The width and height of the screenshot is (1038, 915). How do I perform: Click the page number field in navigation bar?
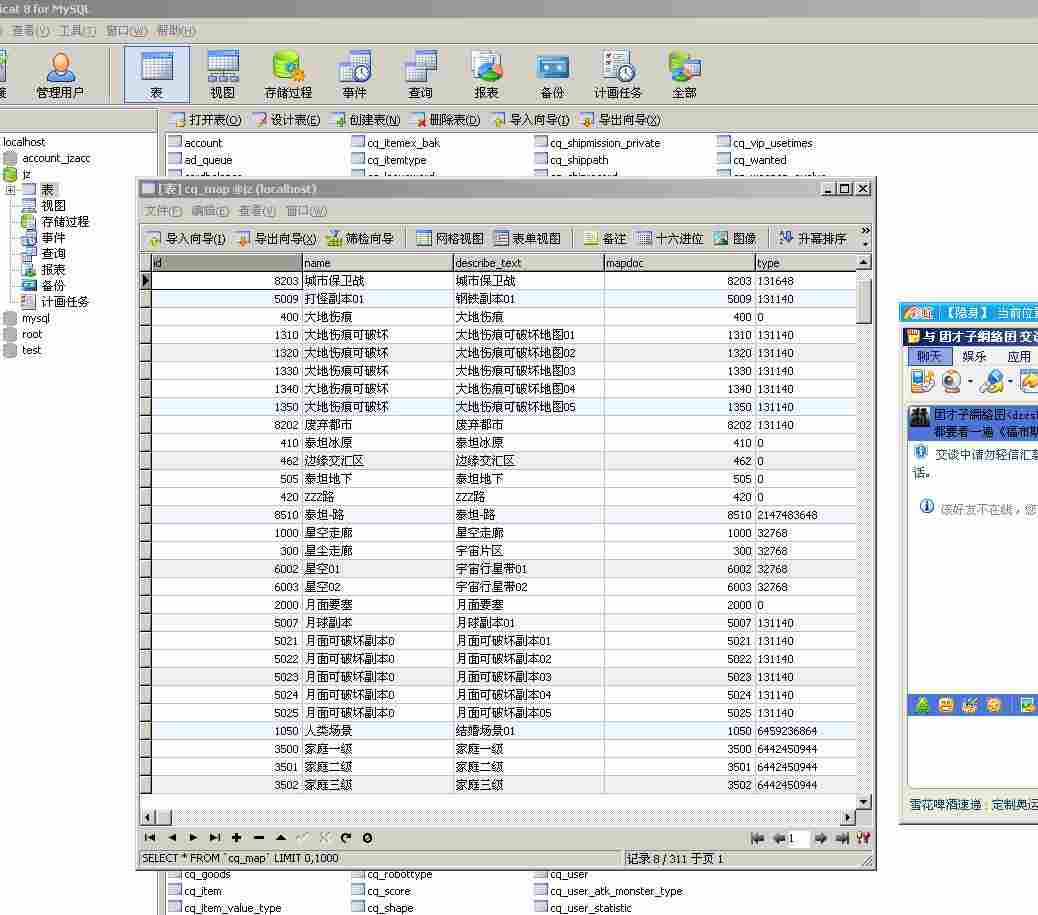(797, 838)
